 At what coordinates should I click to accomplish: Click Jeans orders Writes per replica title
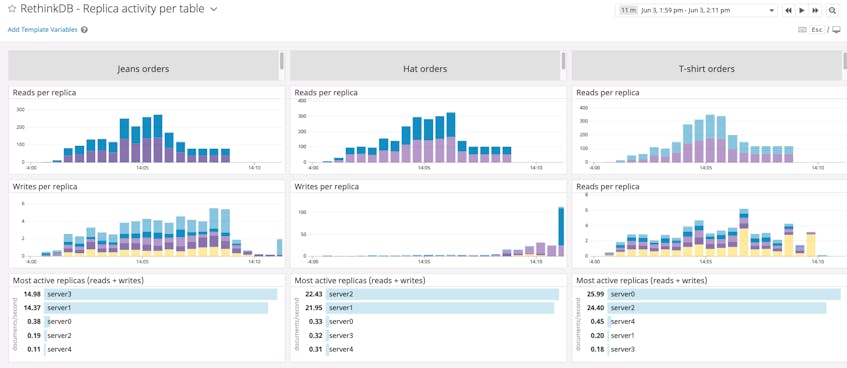tap(45, 186)
